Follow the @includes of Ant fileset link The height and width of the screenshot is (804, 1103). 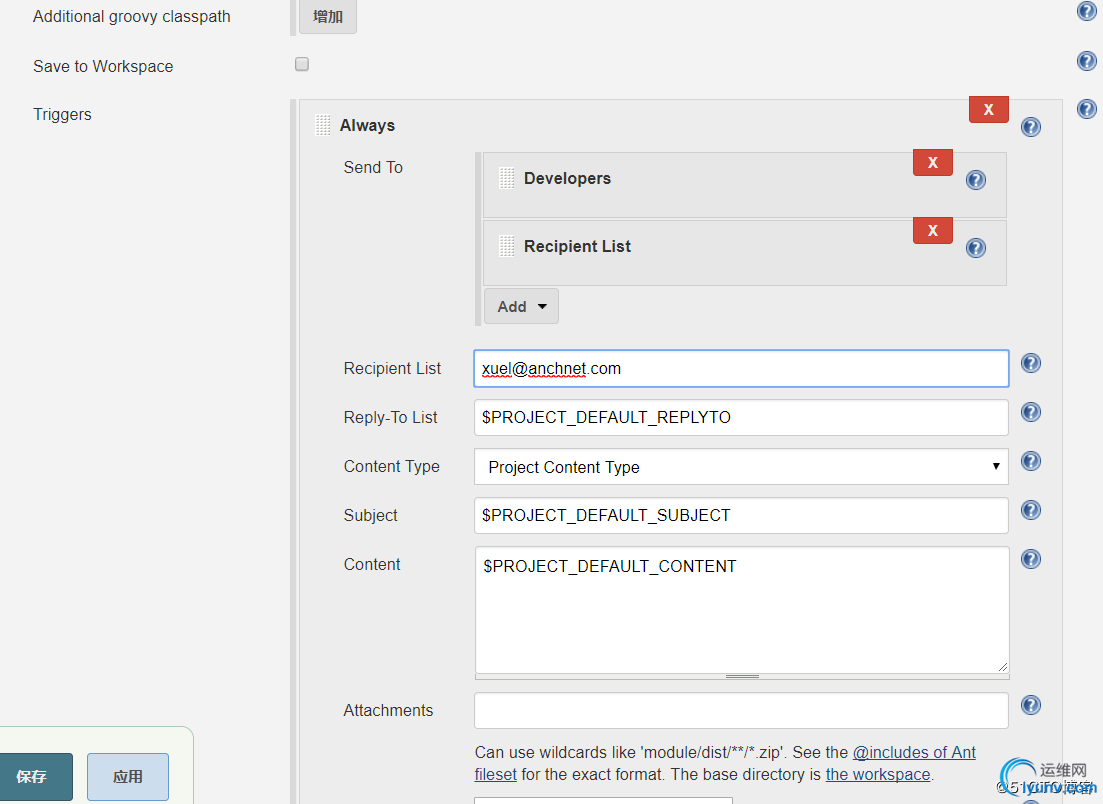[914, 753]
